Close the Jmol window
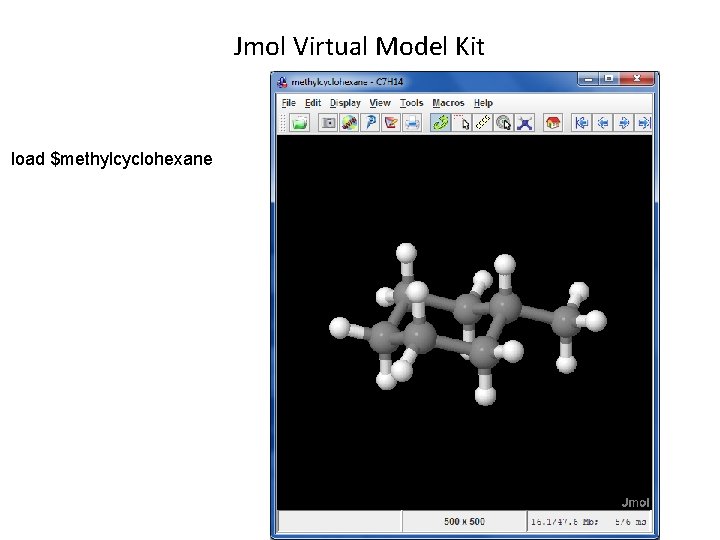The width and height of the screenshot is (720, 540). (x=636, y=79)
